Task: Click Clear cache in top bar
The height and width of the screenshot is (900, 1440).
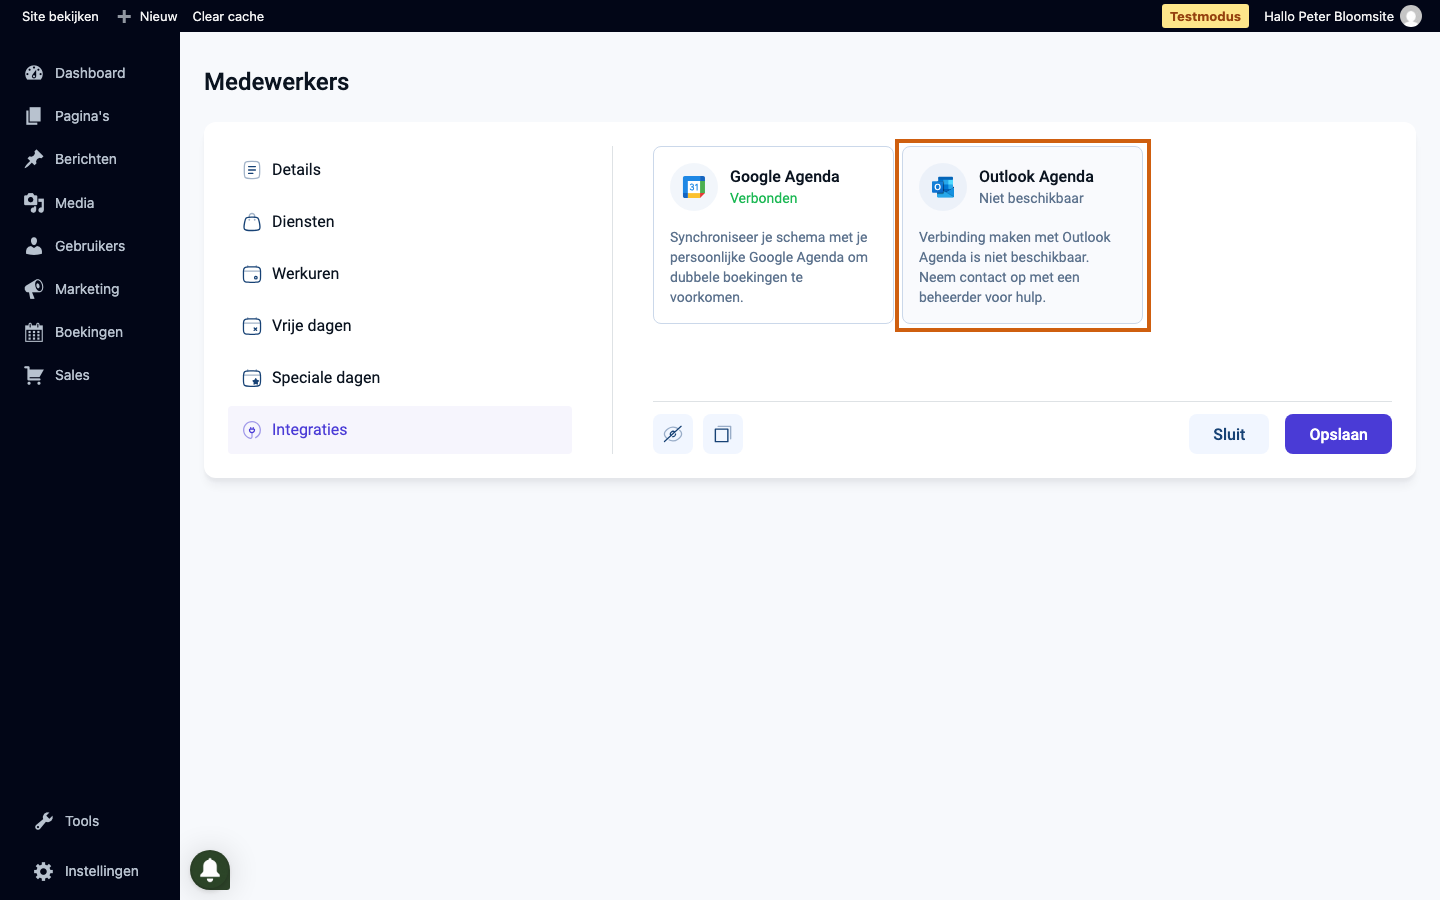Action: coord(228,16)
